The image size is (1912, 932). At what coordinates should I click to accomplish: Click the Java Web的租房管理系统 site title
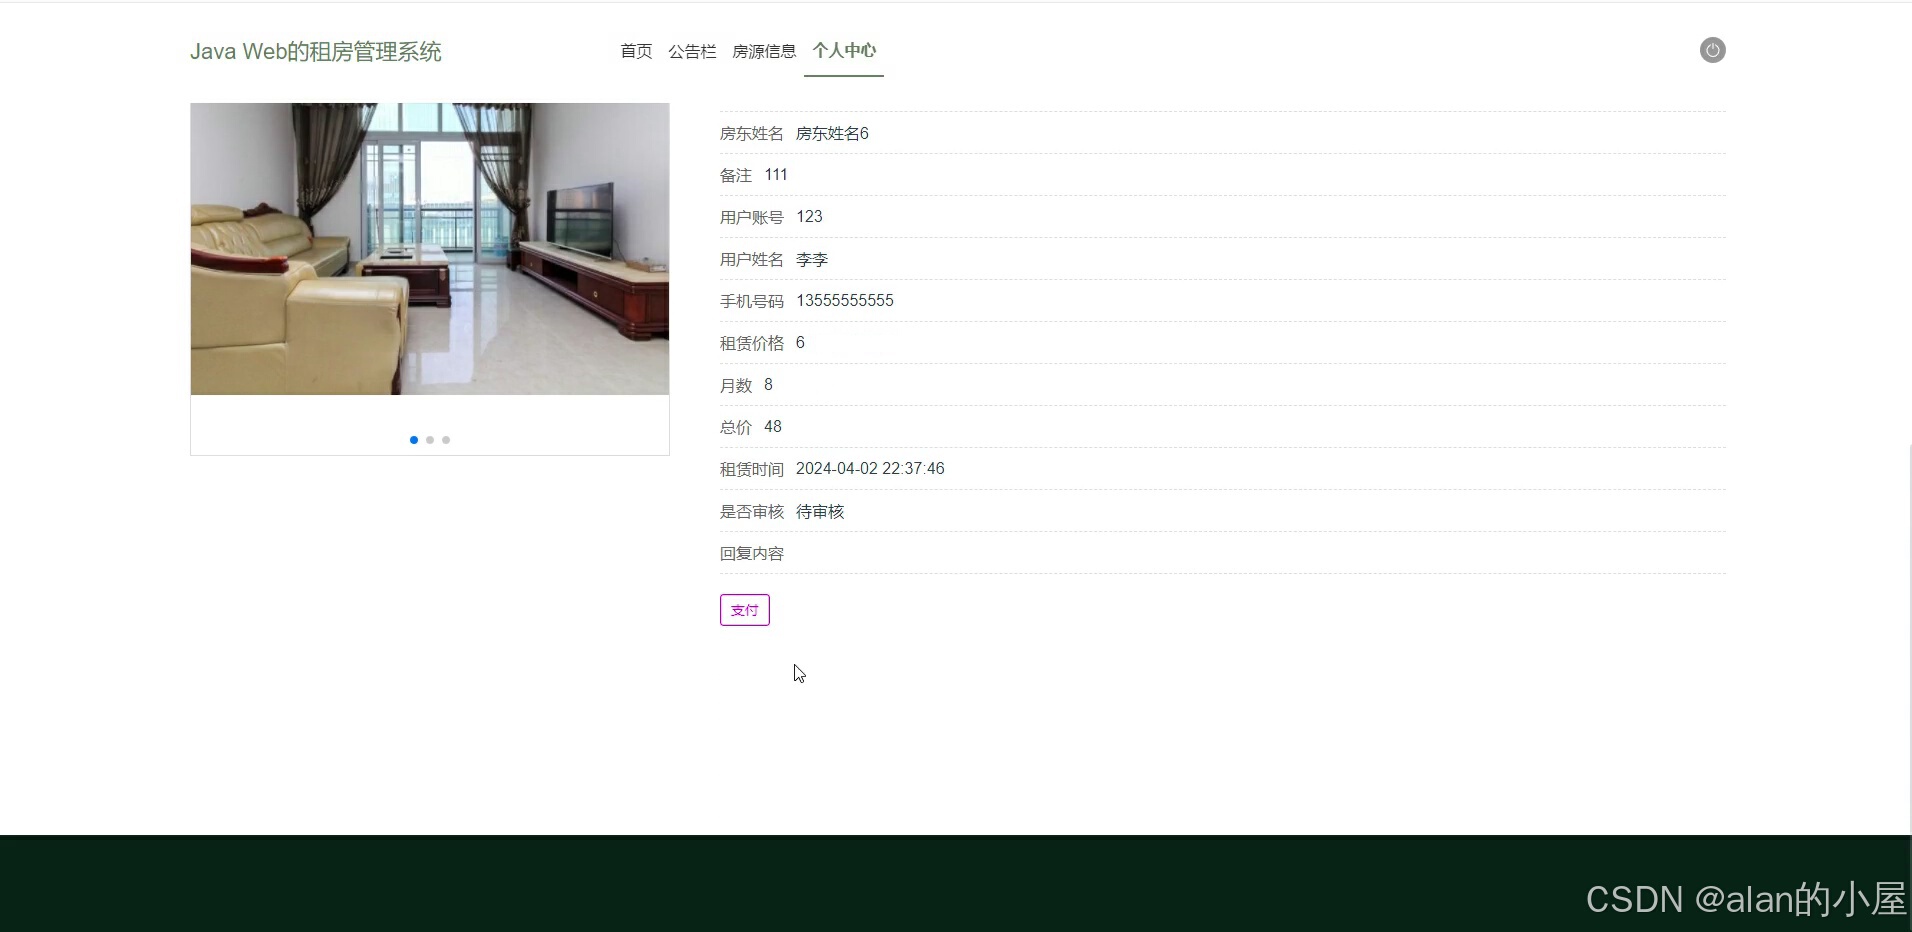[315, 51]
